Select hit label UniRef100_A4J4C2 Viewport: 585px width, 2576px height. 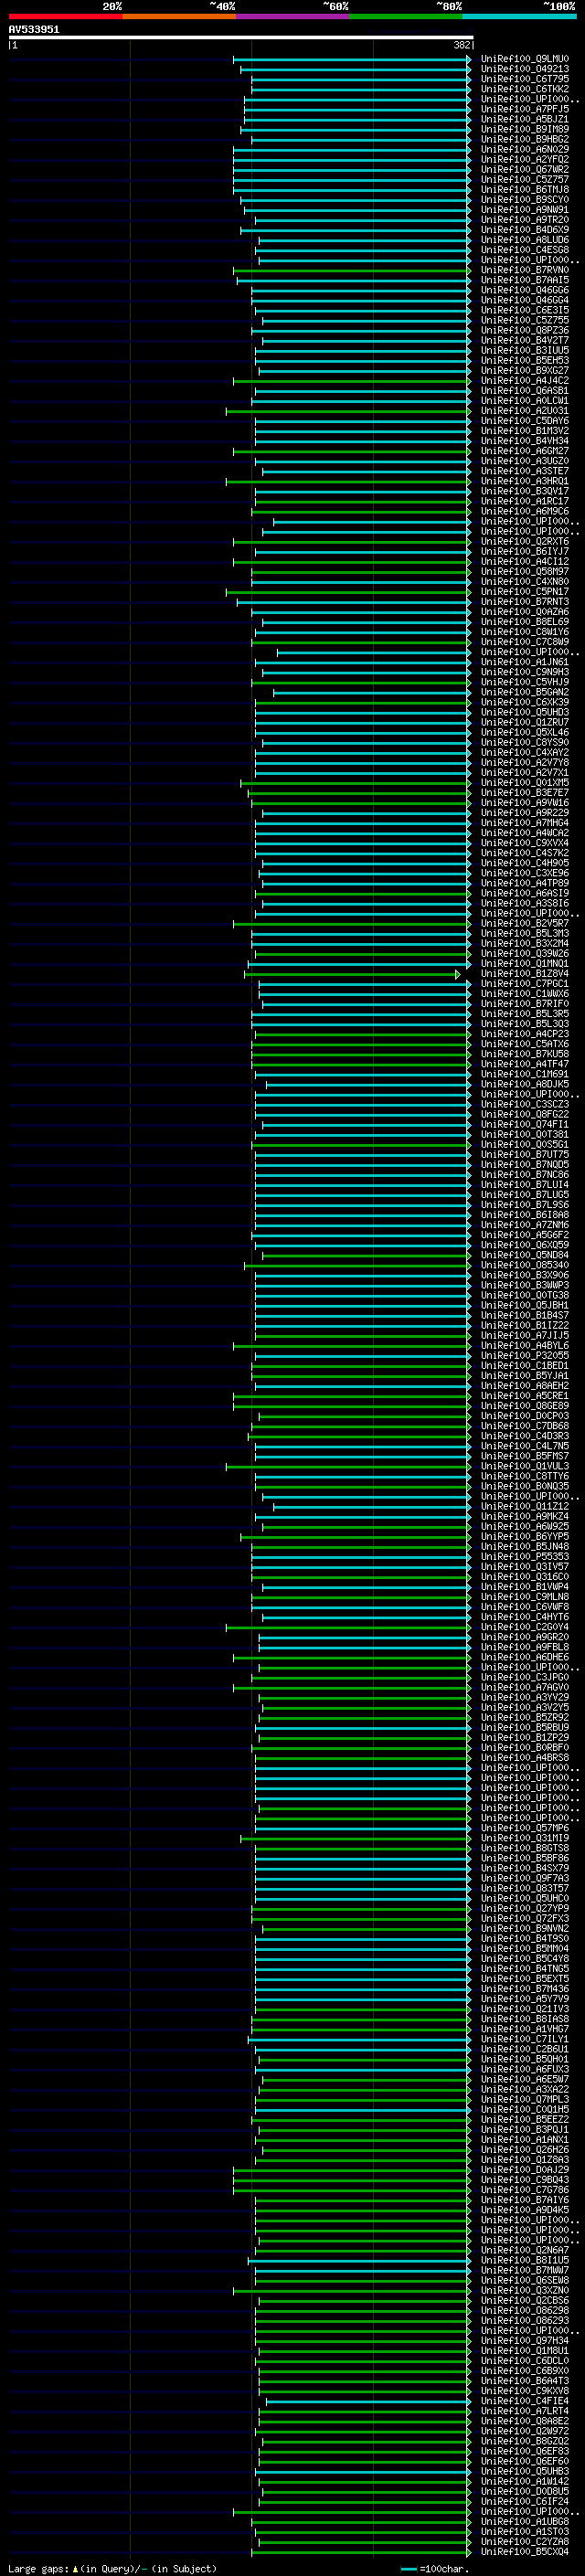pyautogui.click(x=525, y=380)
